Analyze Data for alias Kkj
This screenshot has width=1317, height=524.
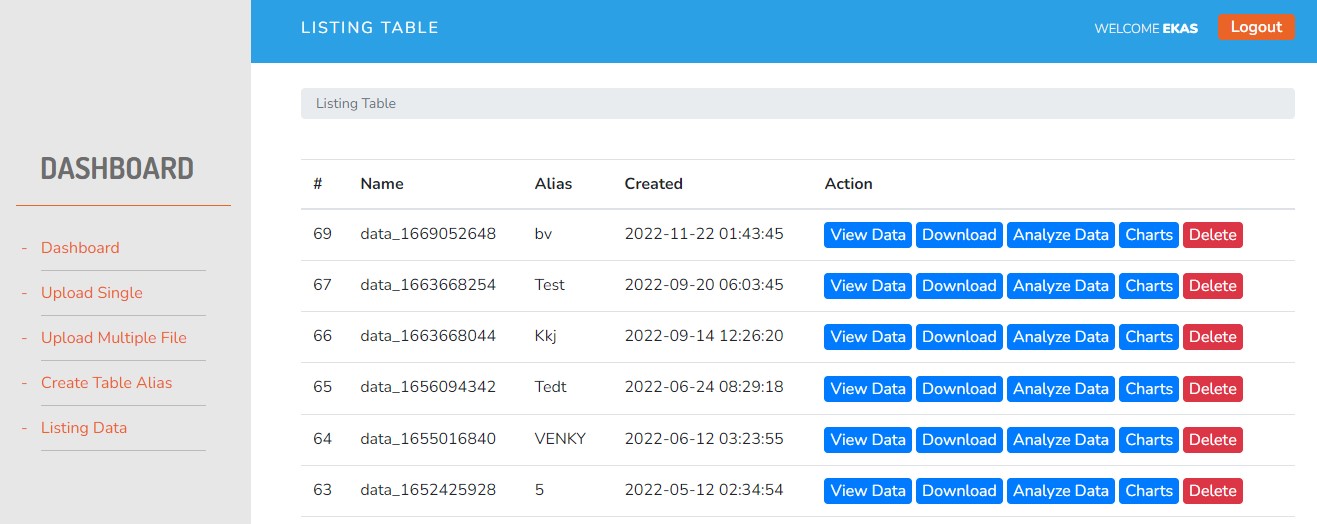coord(1061,337)
